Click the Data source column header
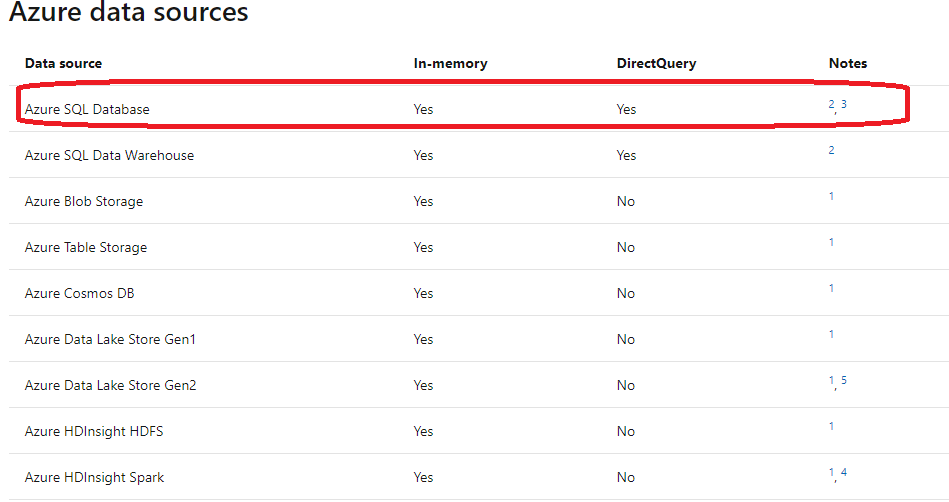 (x=63, y=63)
